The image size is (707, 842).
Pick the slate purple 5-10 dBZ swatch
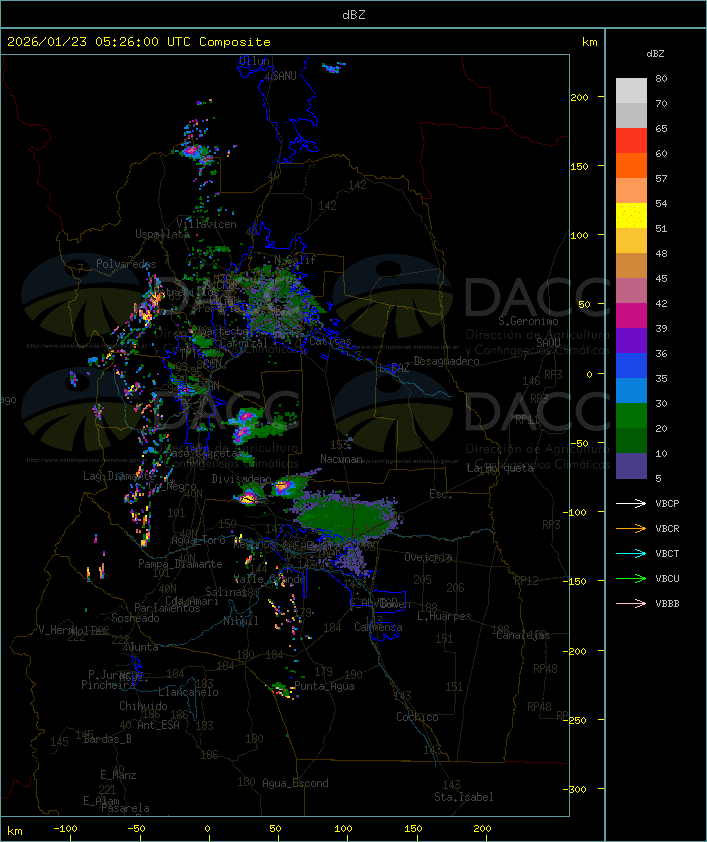[631, 466]
